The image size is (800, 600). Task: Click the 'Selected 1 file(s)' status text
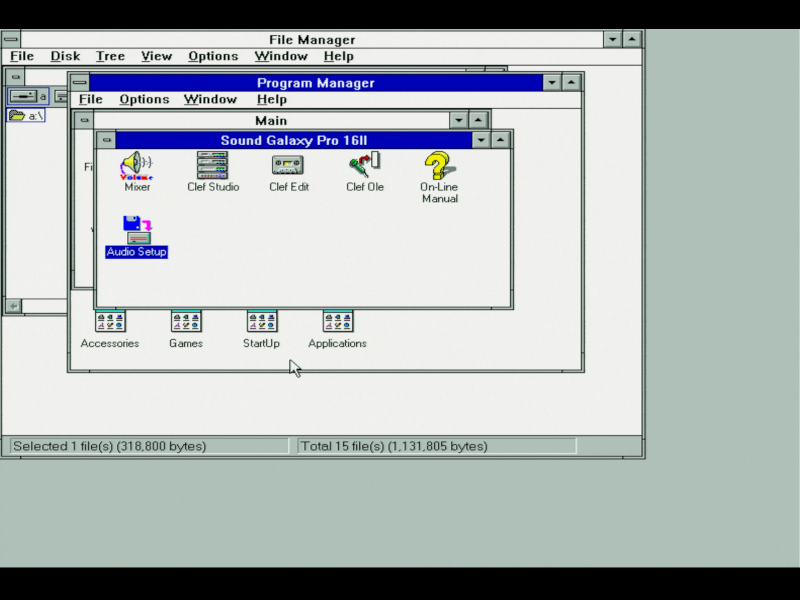[x=110, y=446]
